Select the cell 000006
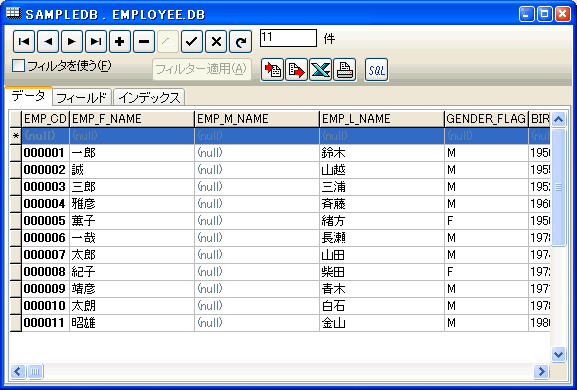 tap(45, 238)
